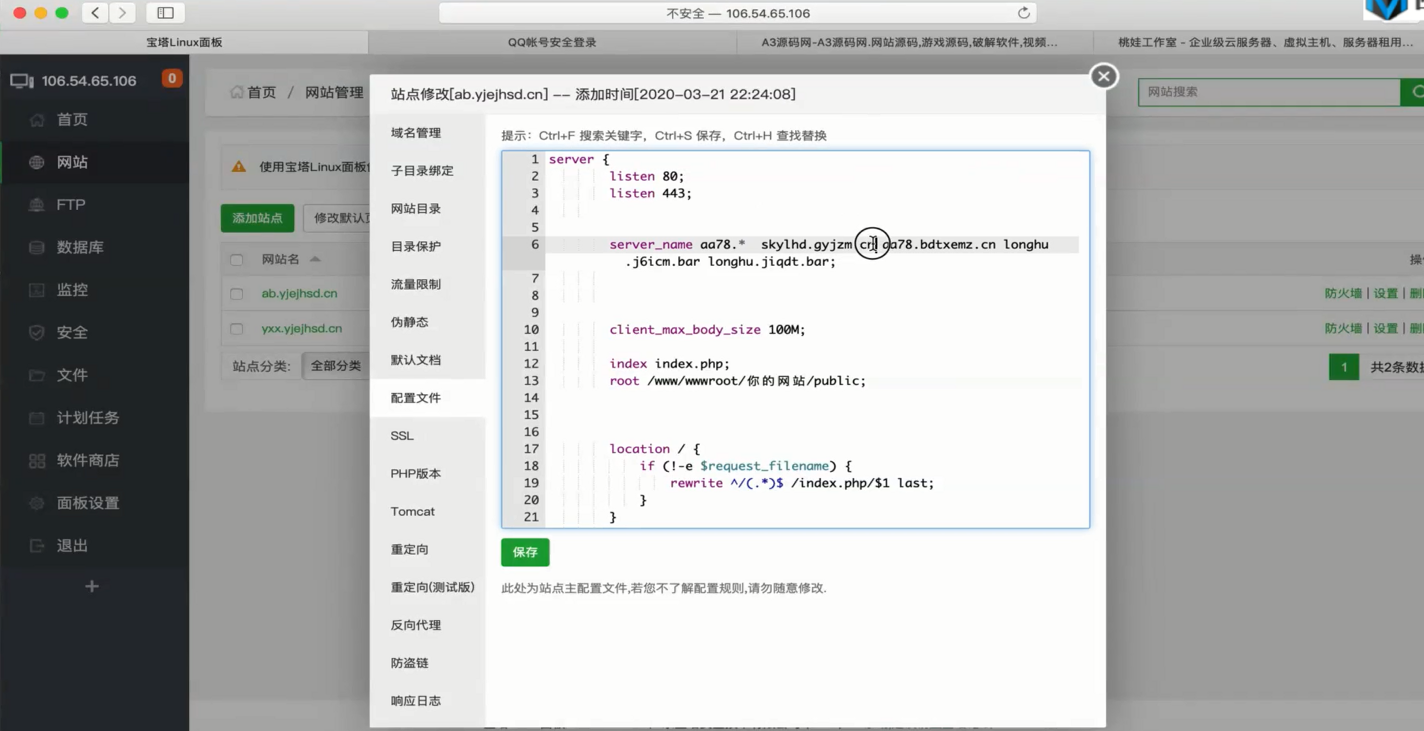Open the 计划任务 calendar icon
This screenshot has width=1424, height=731.
point(37,418)
